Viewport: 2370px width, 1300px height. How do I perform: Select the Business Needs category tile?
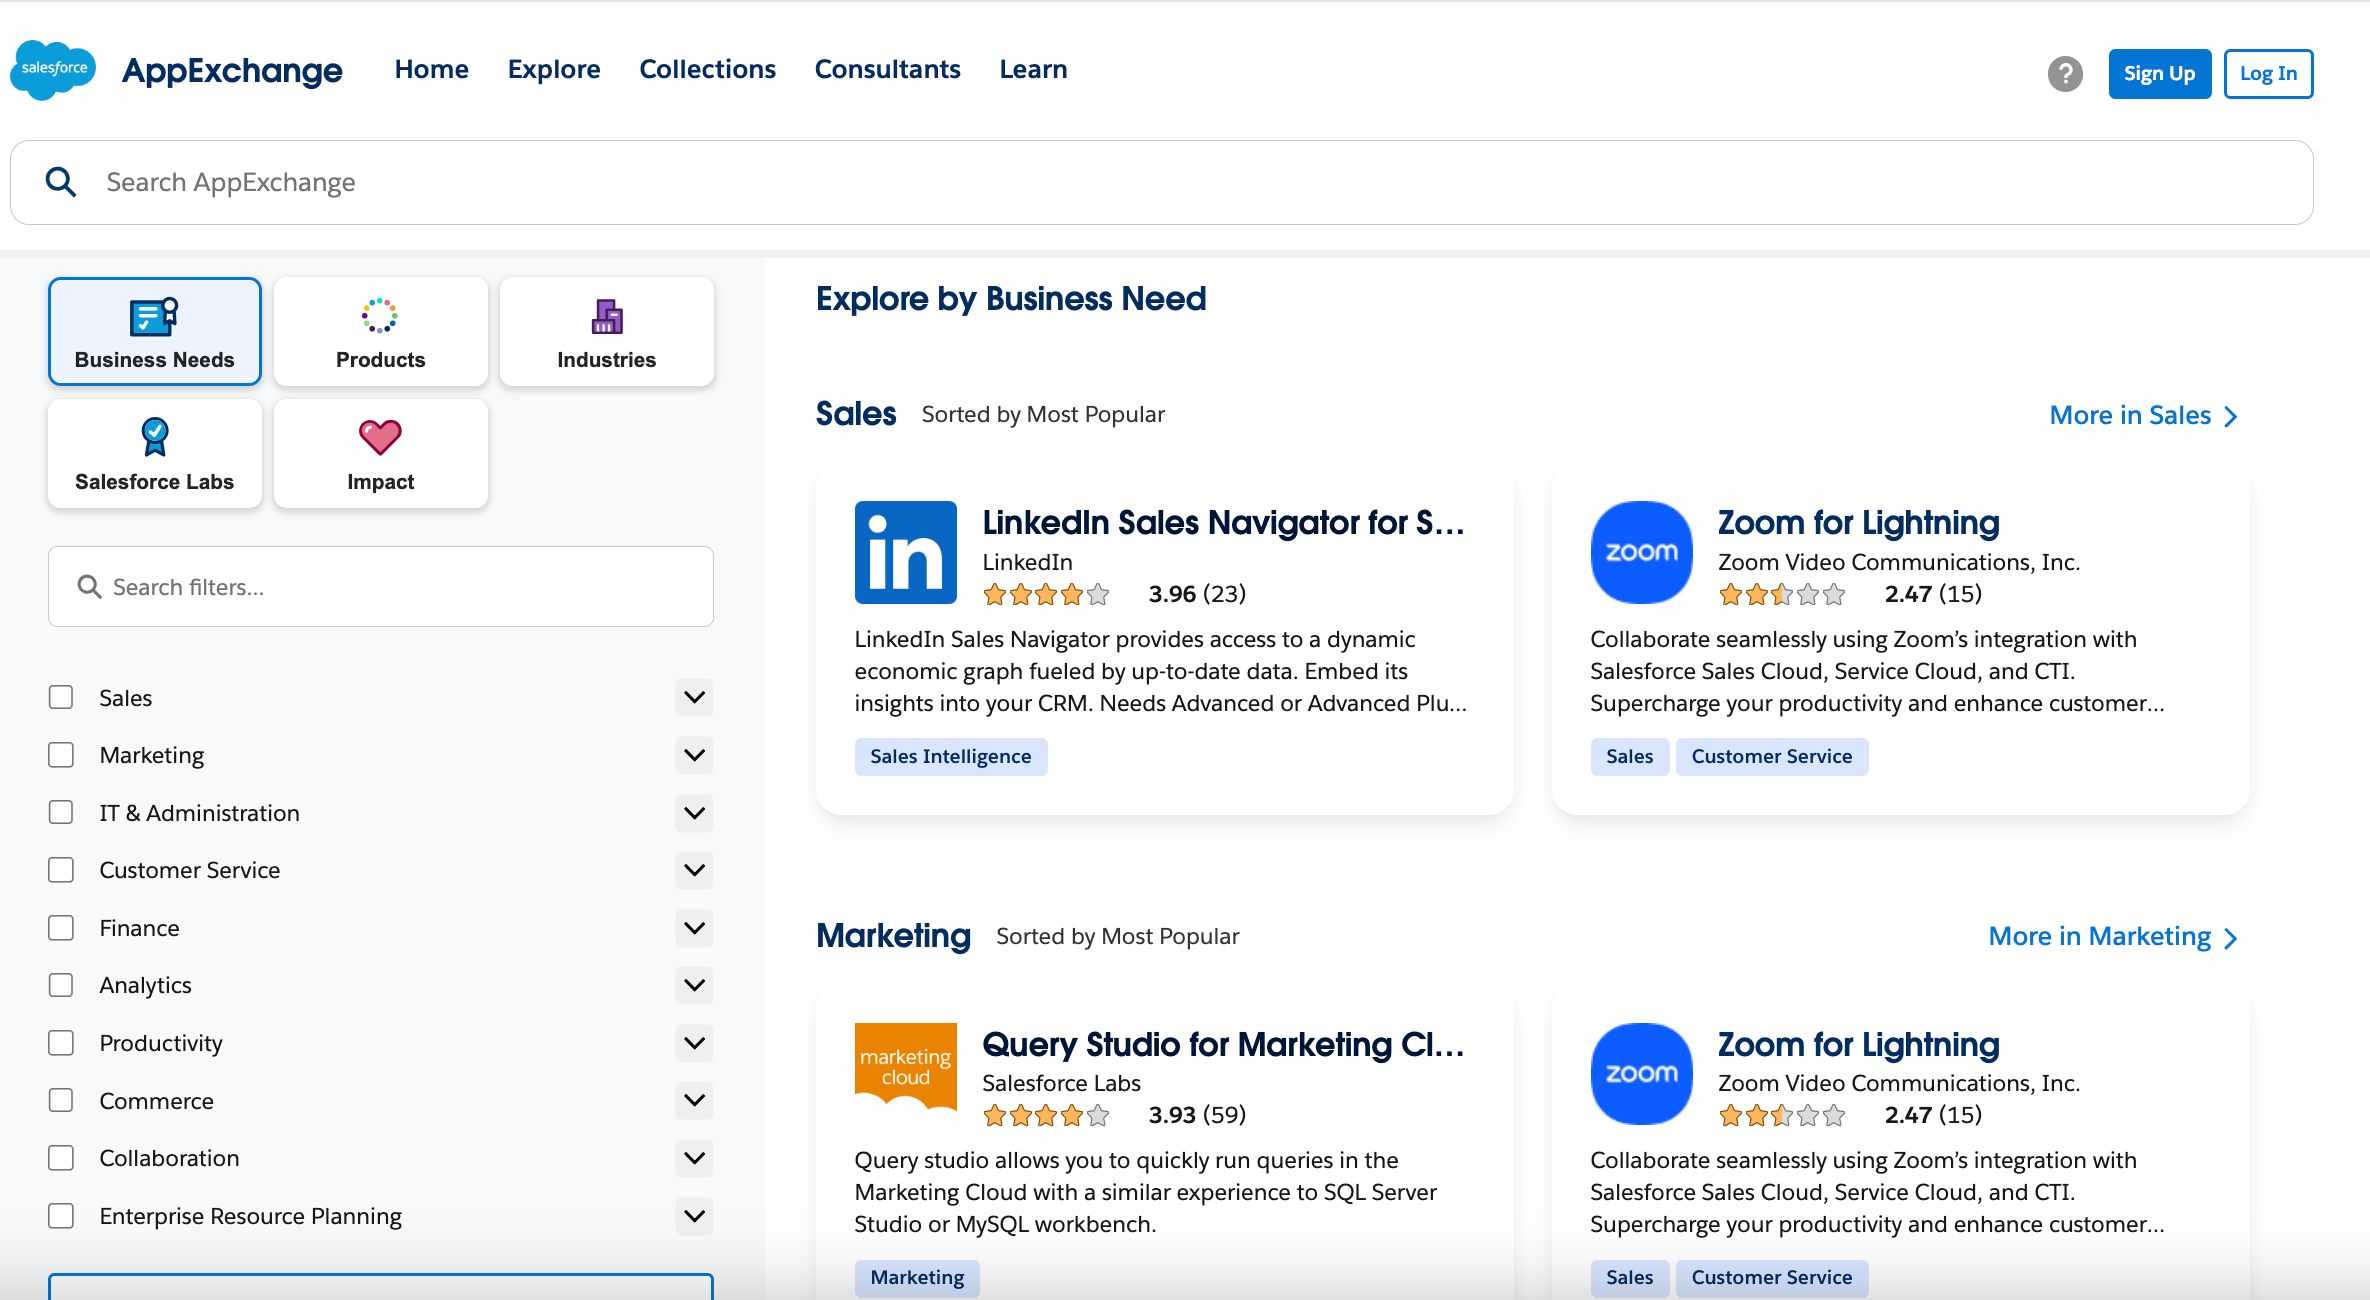154,332
